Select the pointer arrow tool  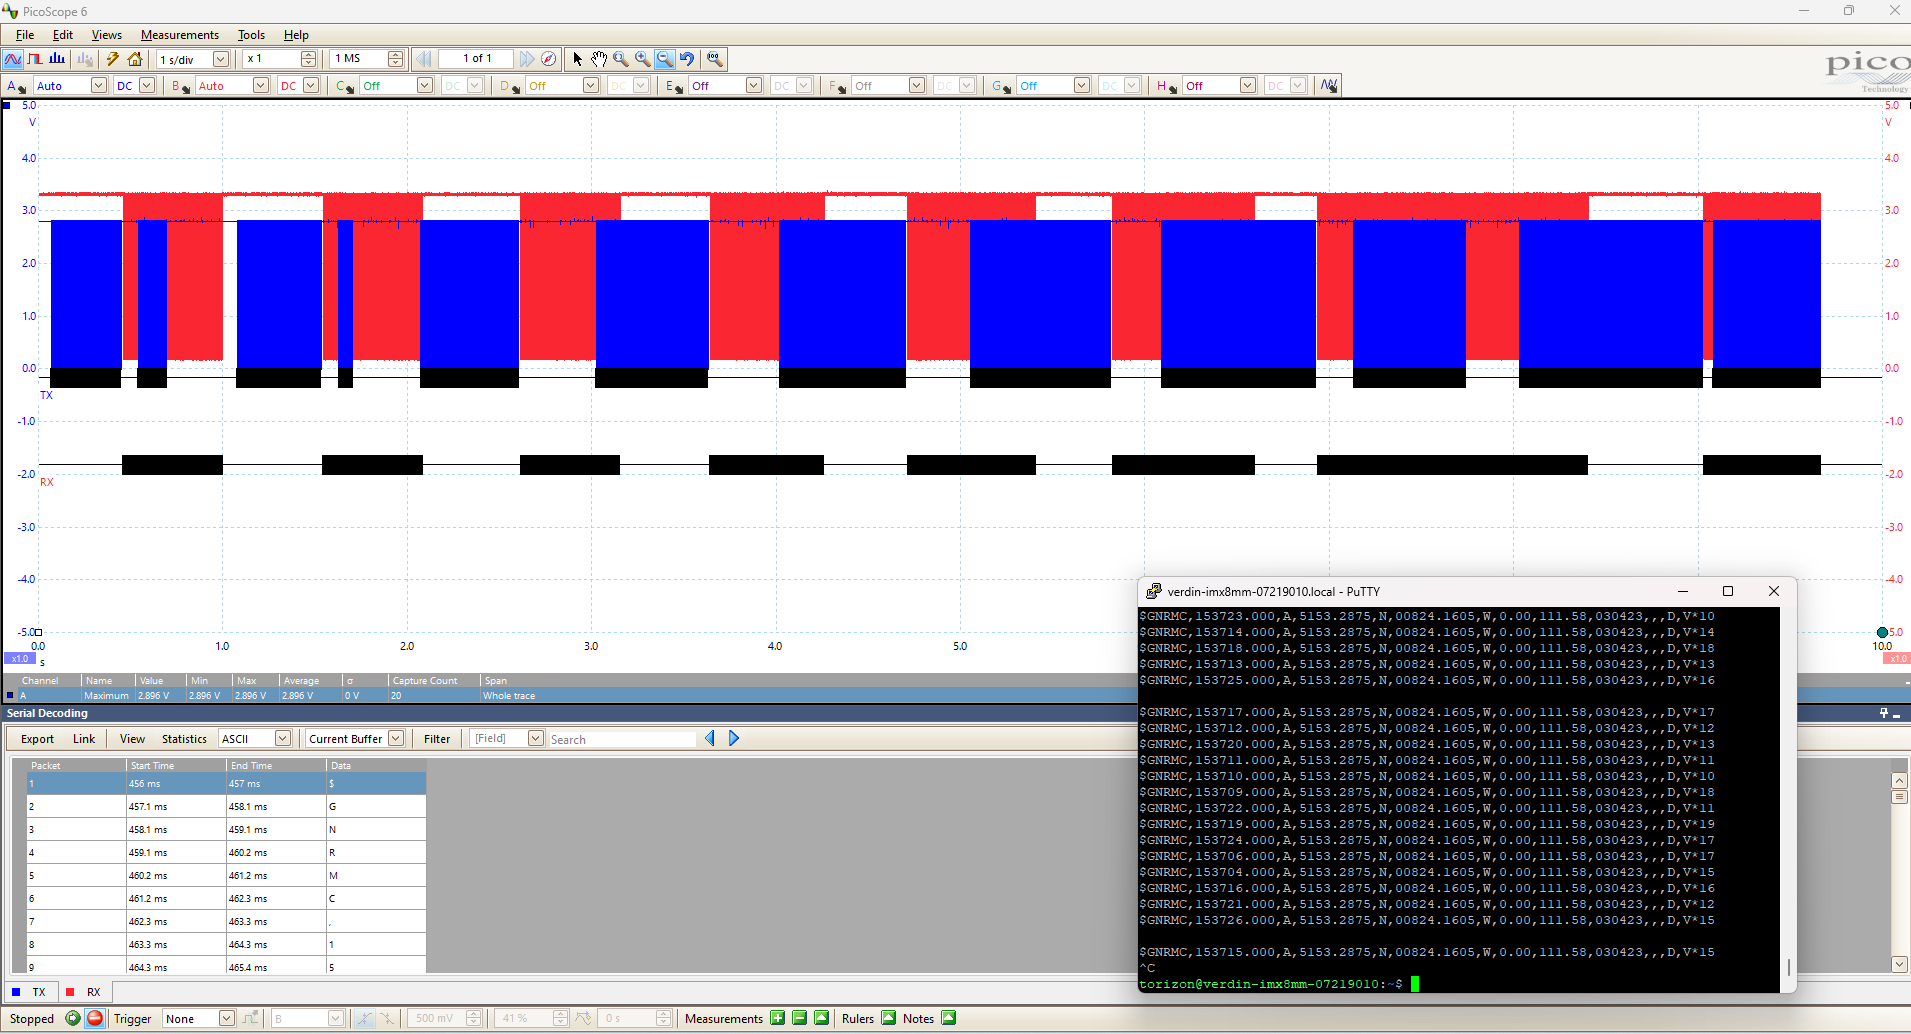click(577, 59)
